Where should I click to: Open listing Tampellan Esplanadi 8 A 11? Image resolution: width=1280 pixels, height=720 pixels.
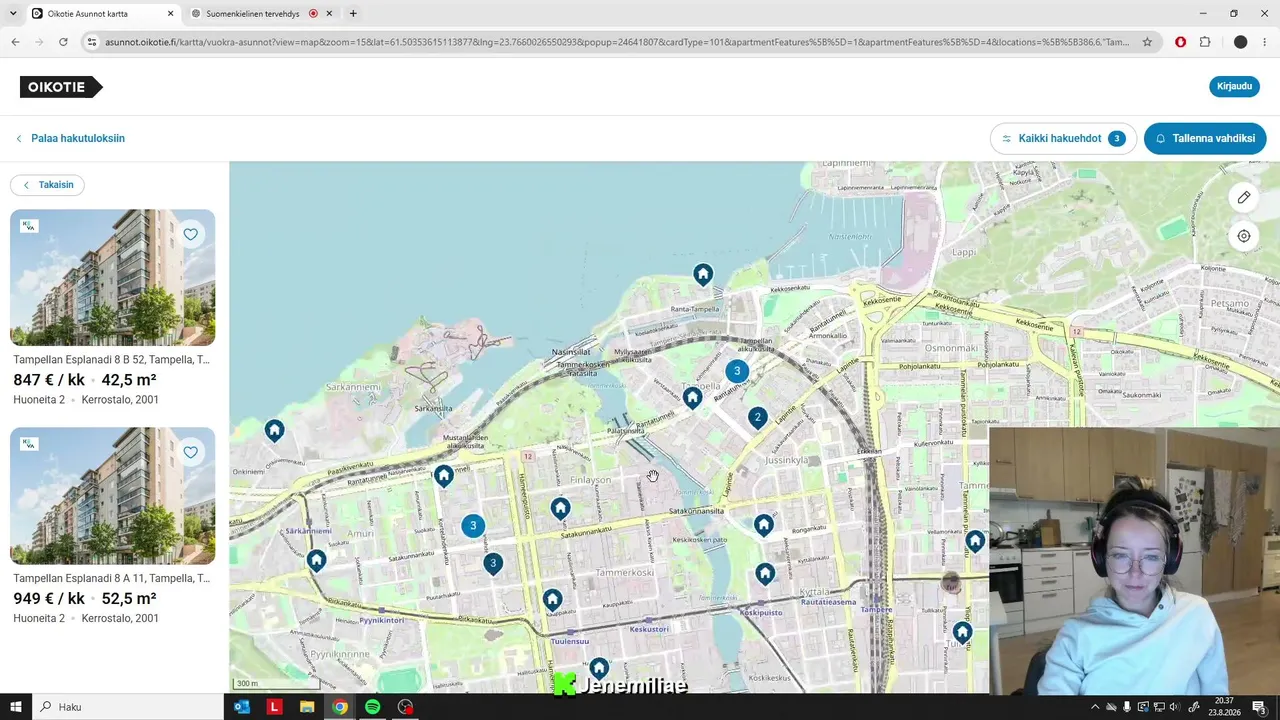pos(111,578)
